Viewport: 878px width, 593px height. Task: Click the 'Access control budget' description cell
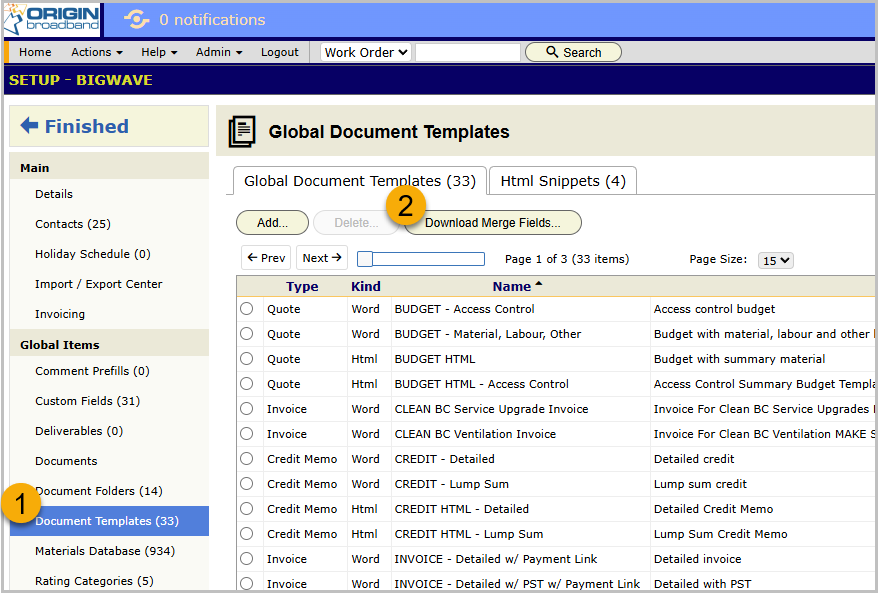pos(714,309)
